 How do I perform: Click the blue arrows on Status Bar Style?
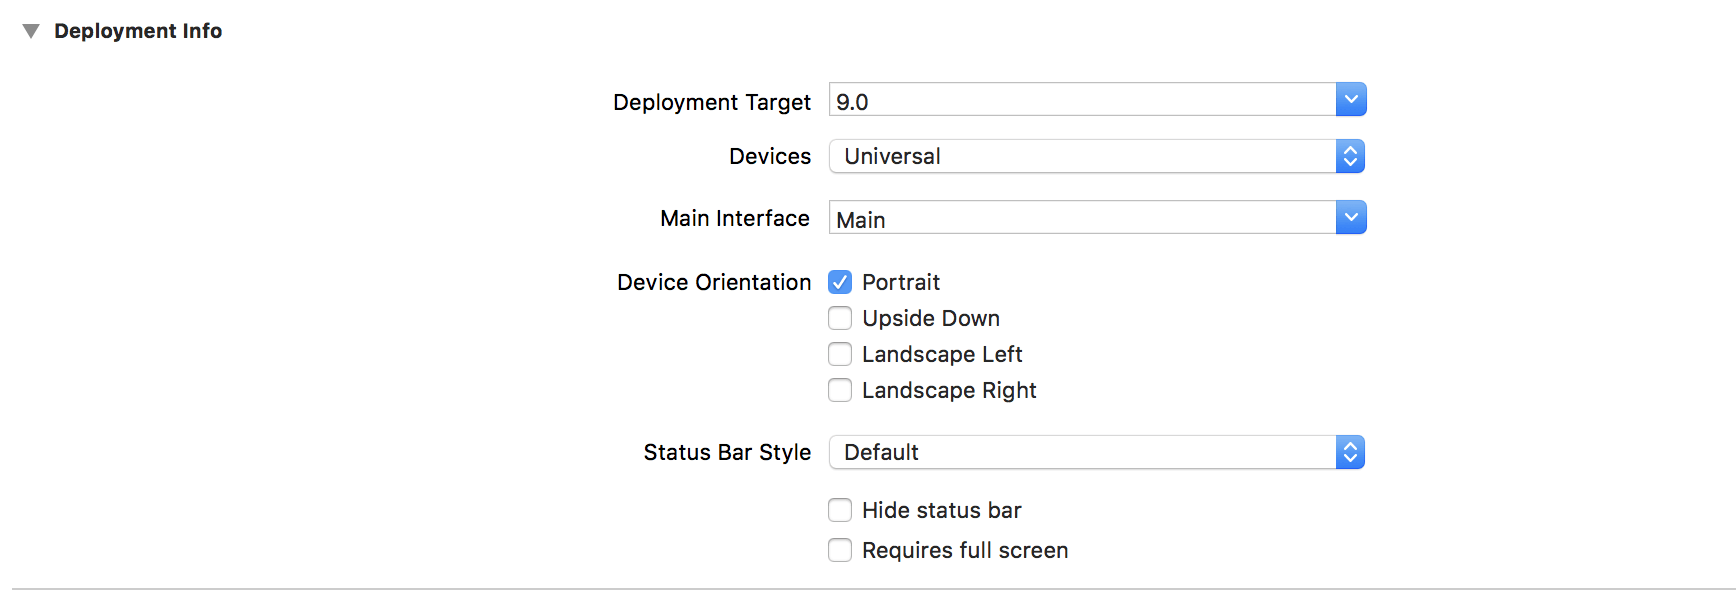tap(1351, 453)
